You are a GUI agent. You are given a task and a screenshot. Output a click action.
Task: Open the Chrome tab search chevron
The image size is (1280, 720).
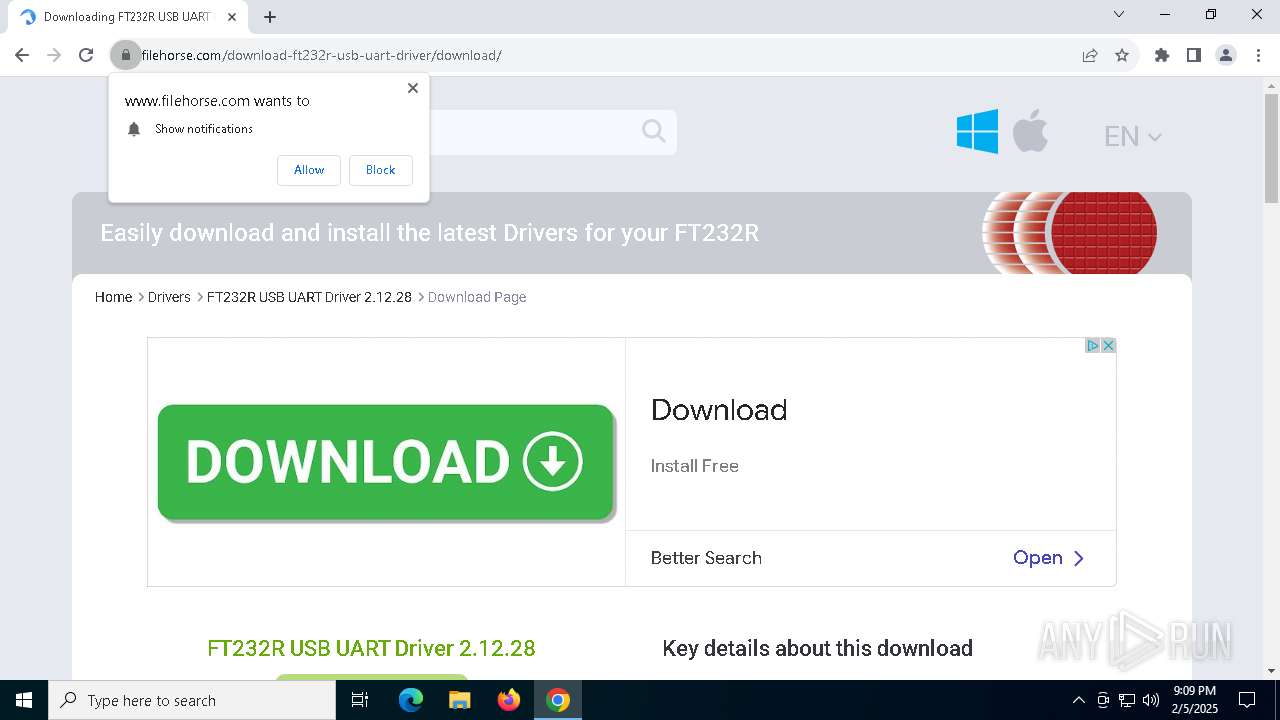1119,15
